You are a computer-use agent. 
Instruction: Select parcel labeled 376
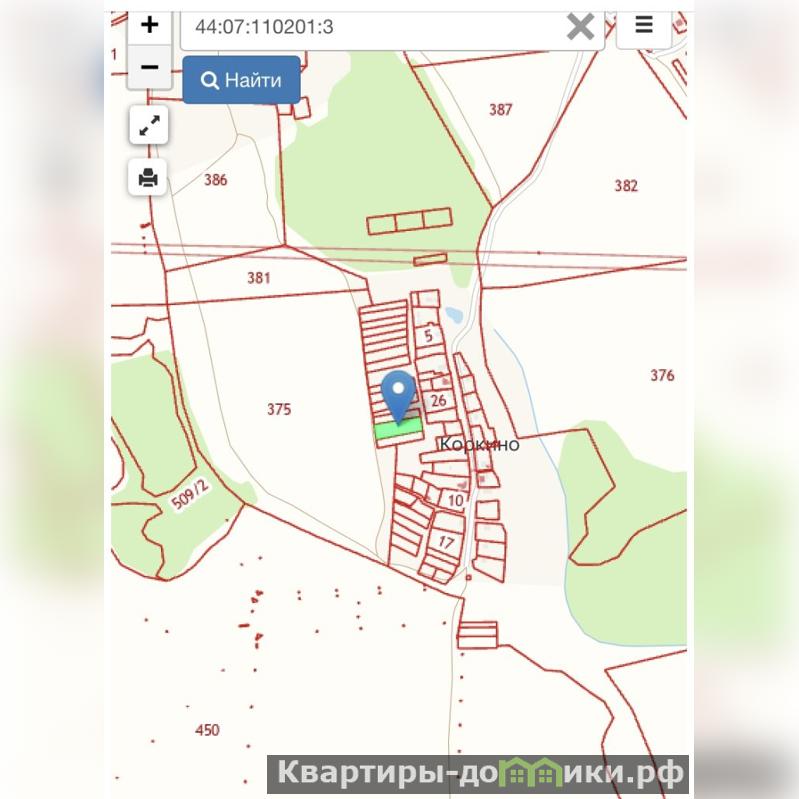[662, 376]
